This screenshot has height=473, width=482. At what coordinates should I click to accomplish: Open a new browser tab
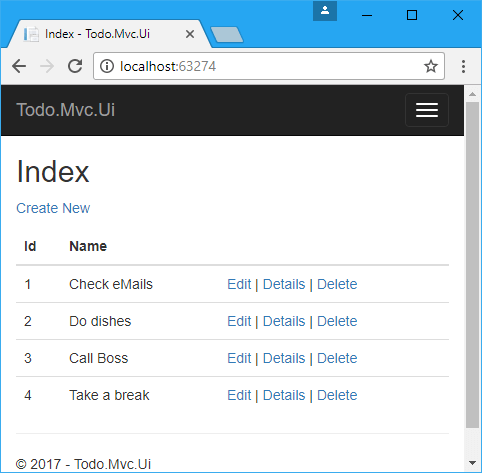(227, 35)
